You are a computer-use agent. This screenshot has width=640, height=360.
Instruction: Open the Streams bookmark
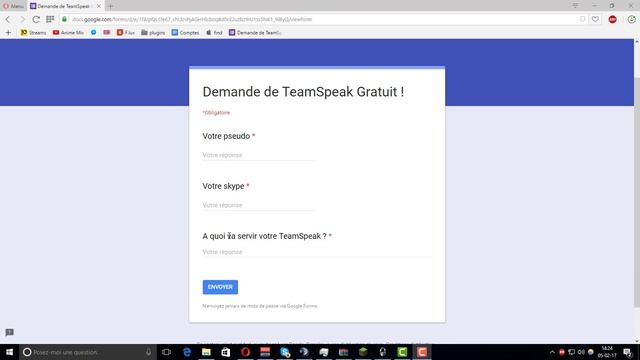pos(33,32)
